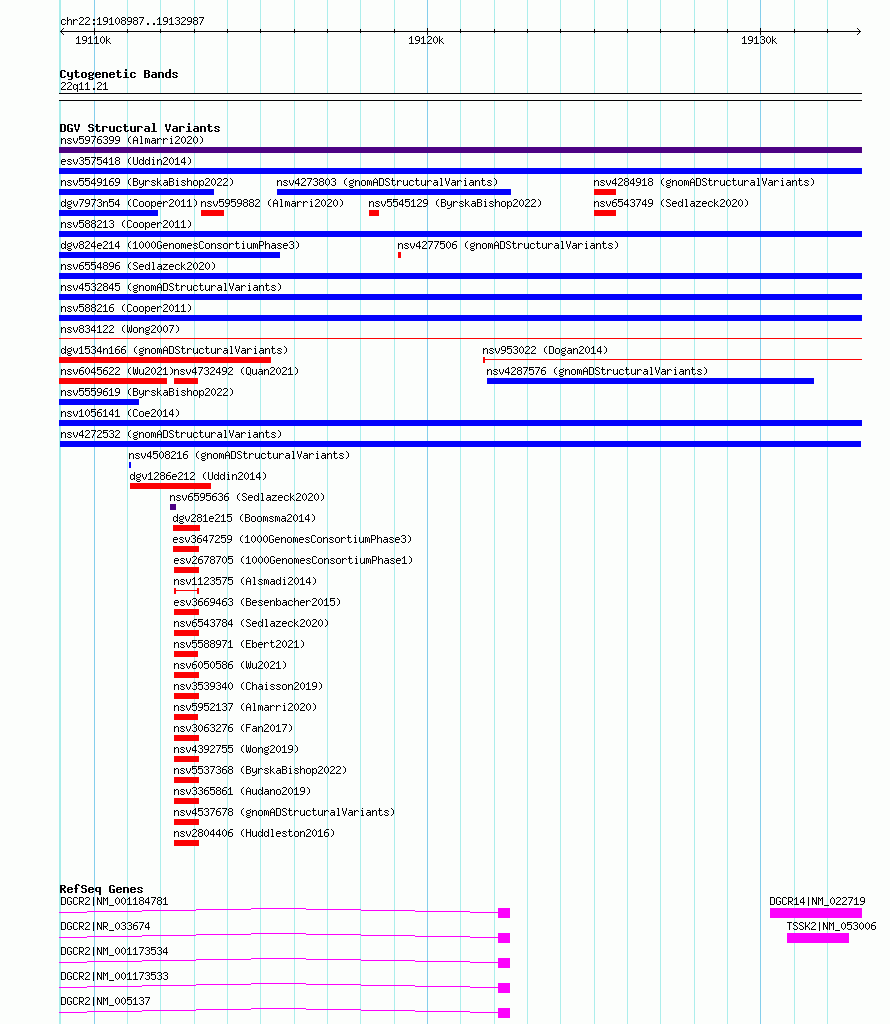Viewport: 890px width, 1024px height.
Task: Click the nsv5976399 (Almarri2020) variant label
Action: coord(132,140)
